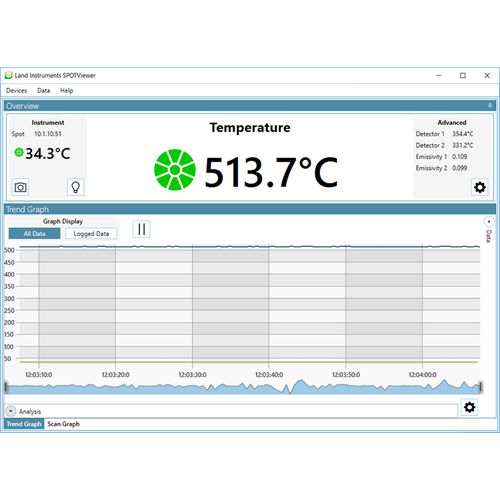The height and width of the screenshot is (500, 500).
Task: Open the Data menu
Action: (x=44, y=91)
